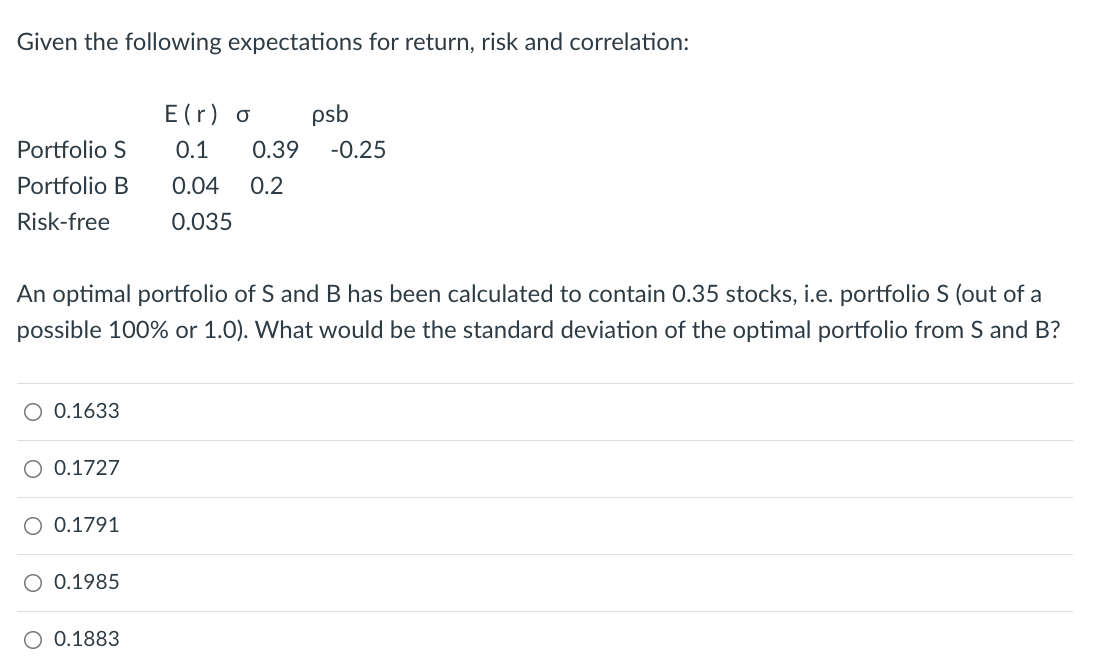The height and width of the screenshot is (670, 1100).
Task: Select the radio button for 0.1985
Action: tap(31, 581)
